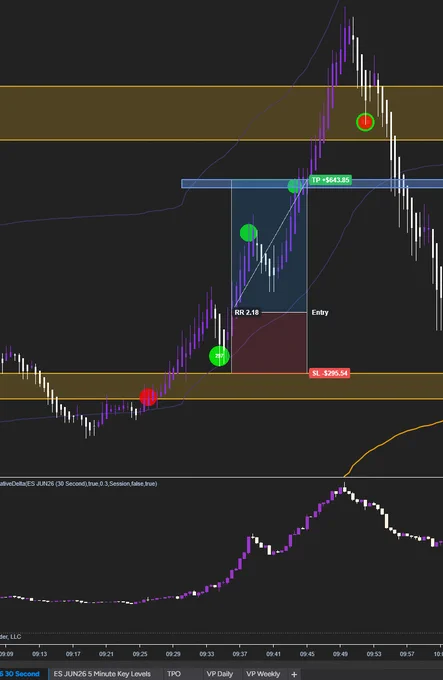Viewport: 443px width, 680px height.
Task: Select the CumulativeDelta indicator label
Action: click(x=78, y=484)
